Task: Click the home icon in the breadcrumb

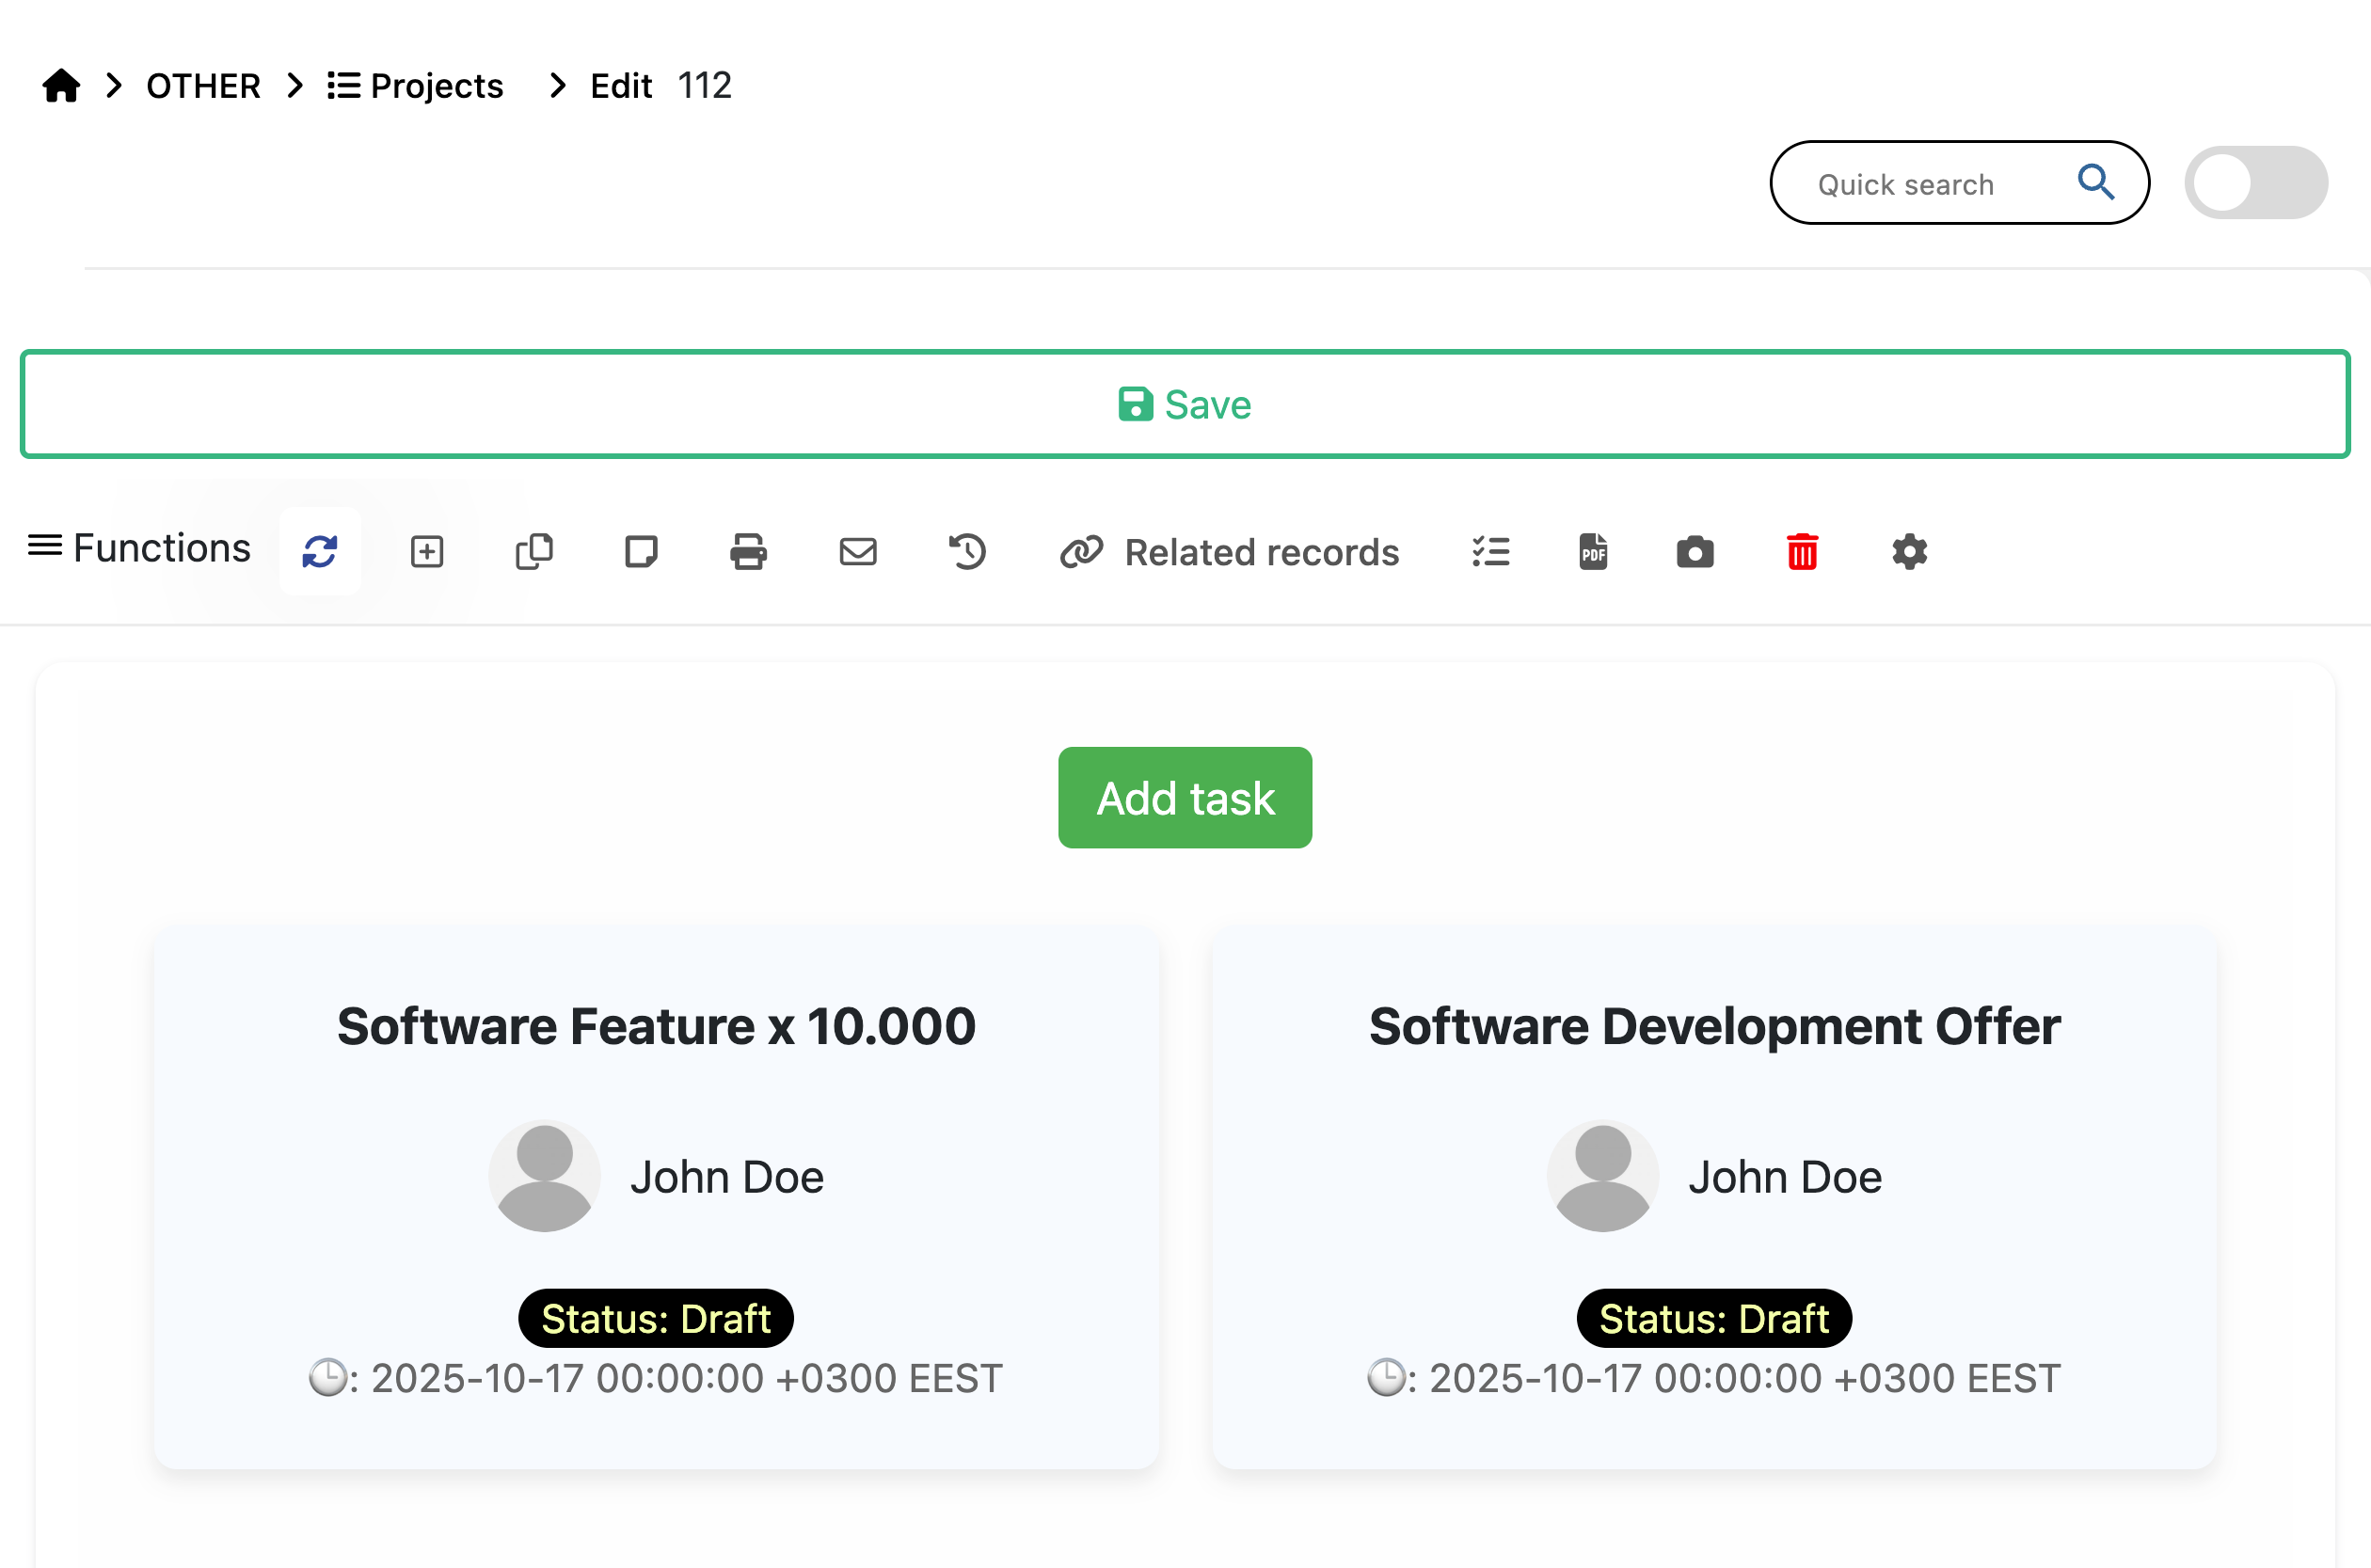Action: (x=61, y=86)
